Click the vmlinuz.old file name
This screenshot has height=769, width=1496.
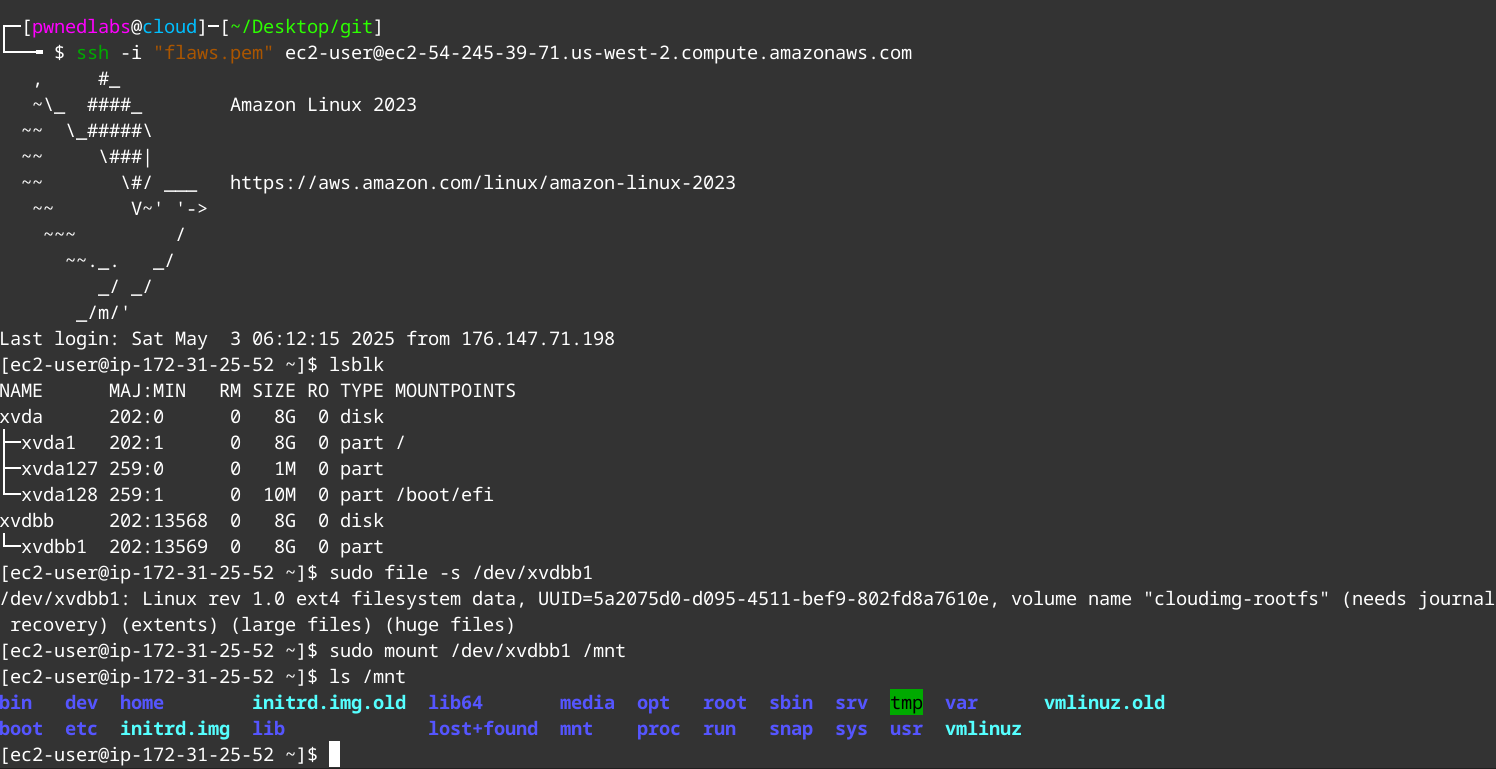coord(1104,703)
